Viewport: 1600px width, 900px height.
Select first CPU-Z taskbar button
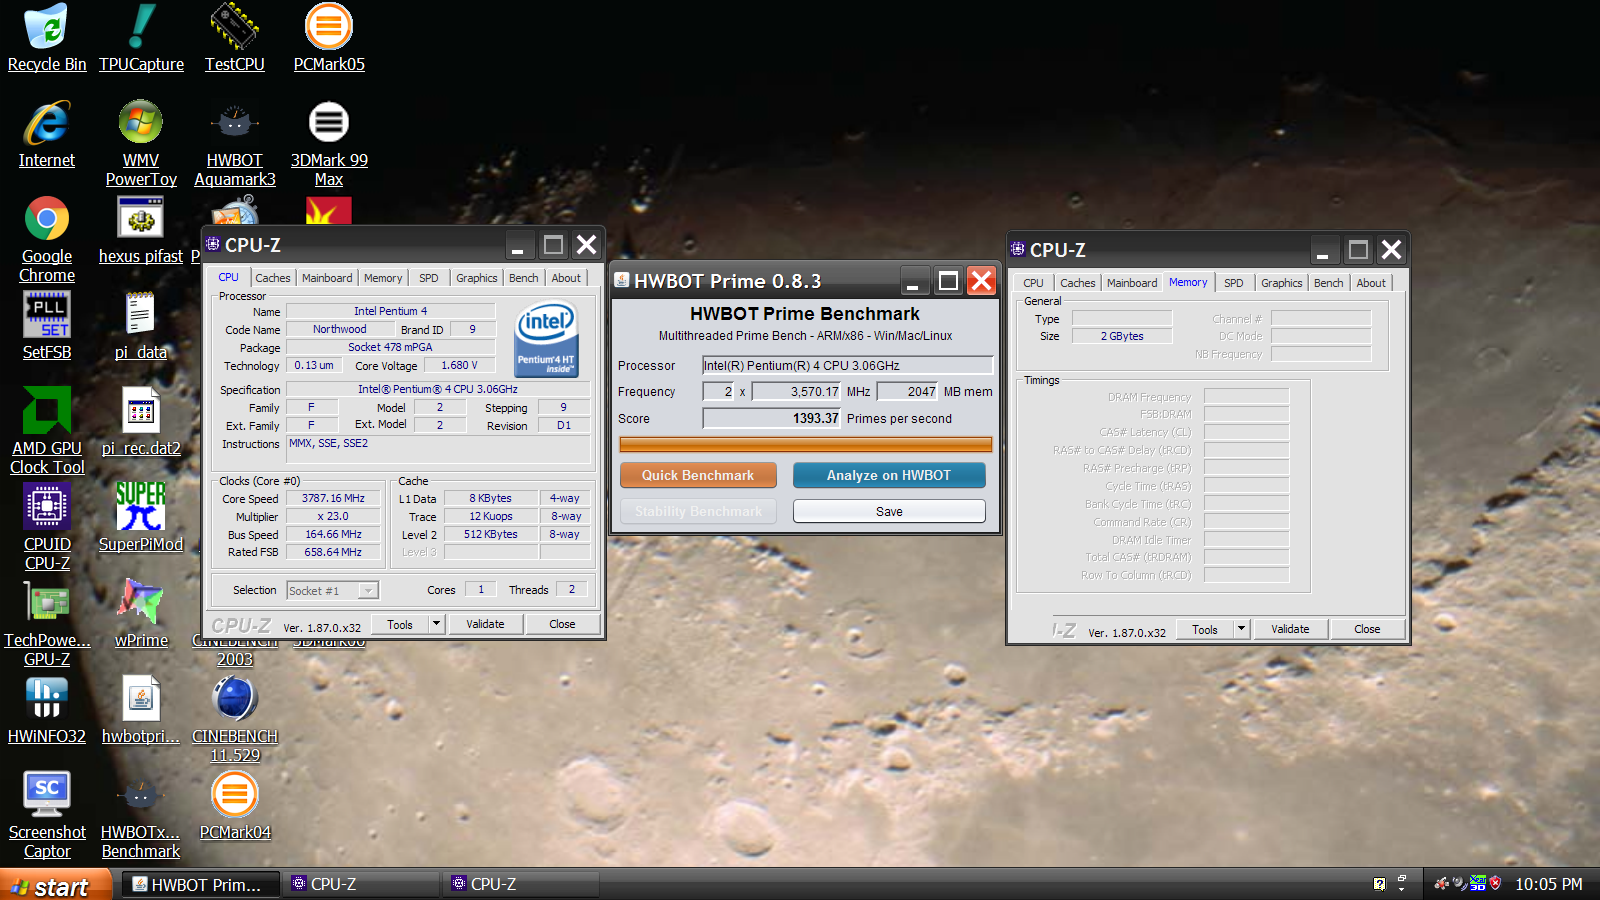pyautogui.click(x=360, y=884)
